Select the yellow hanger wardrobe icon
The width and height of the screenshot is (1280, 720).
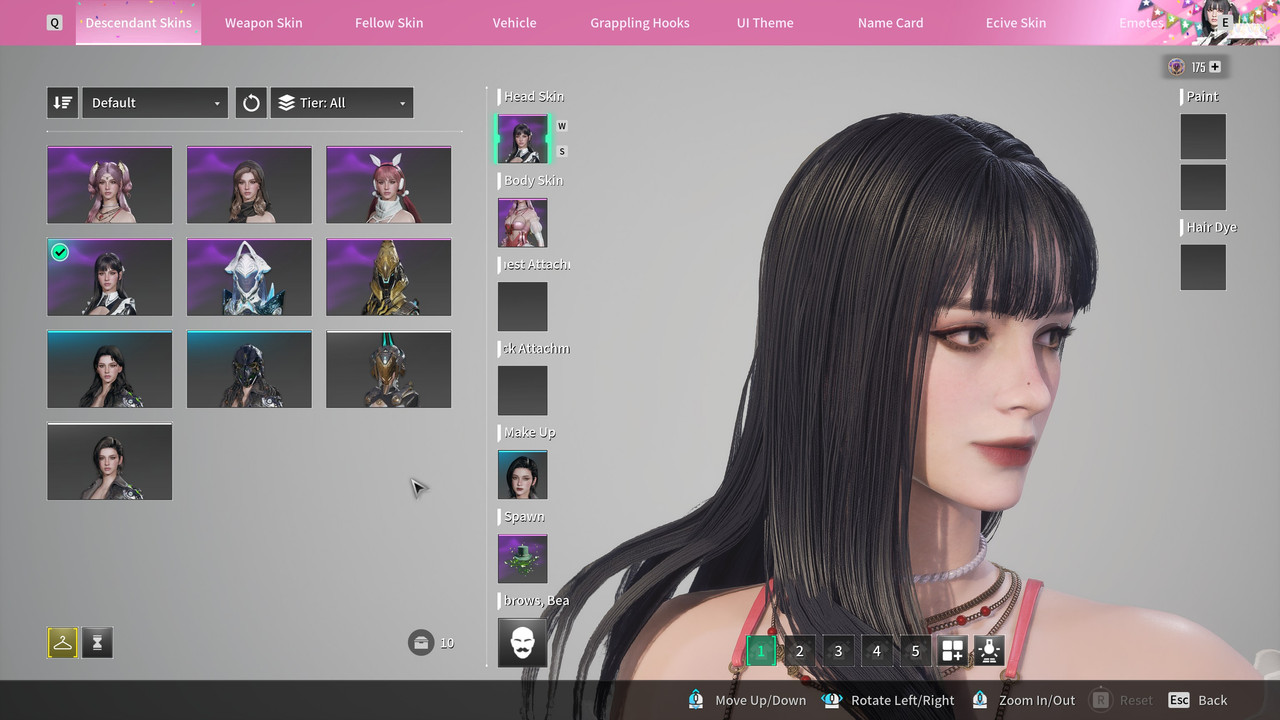62,643
